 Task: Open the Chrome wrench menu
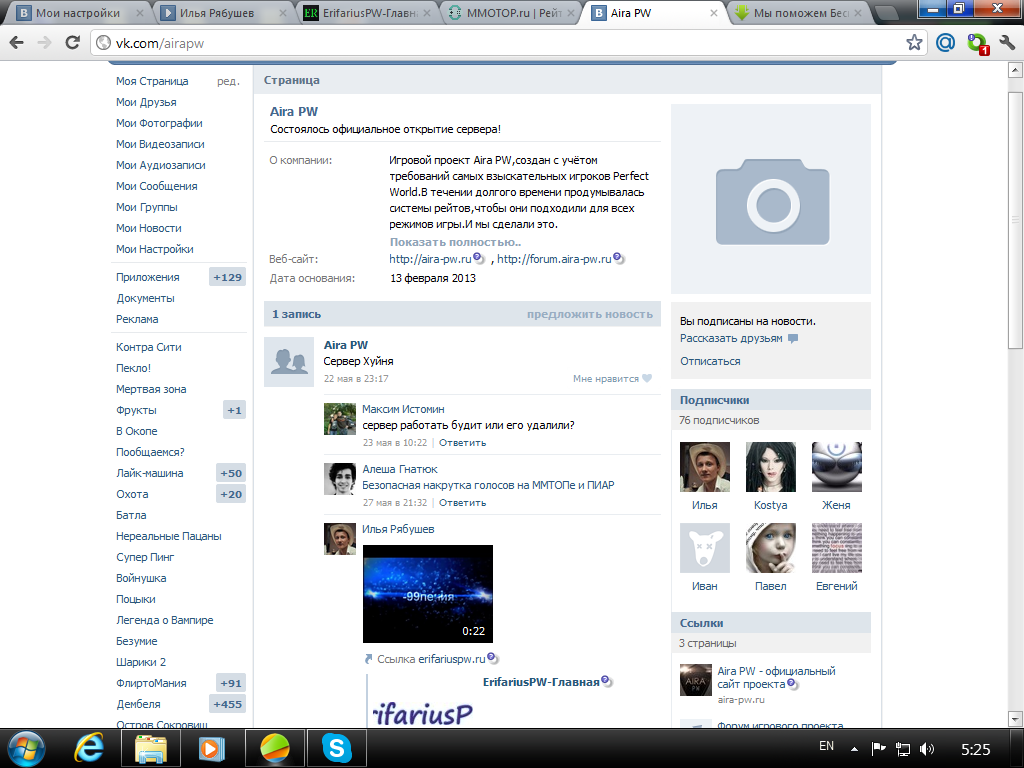click(x=1007, y=43)
